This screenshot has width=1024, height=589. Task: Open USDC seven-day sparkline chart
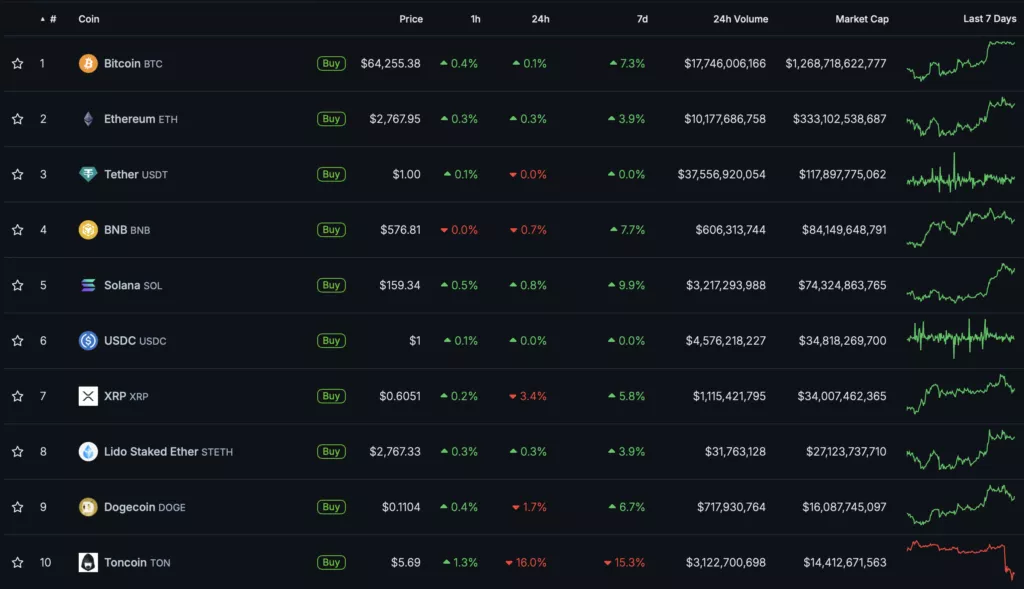pos(960,338)
